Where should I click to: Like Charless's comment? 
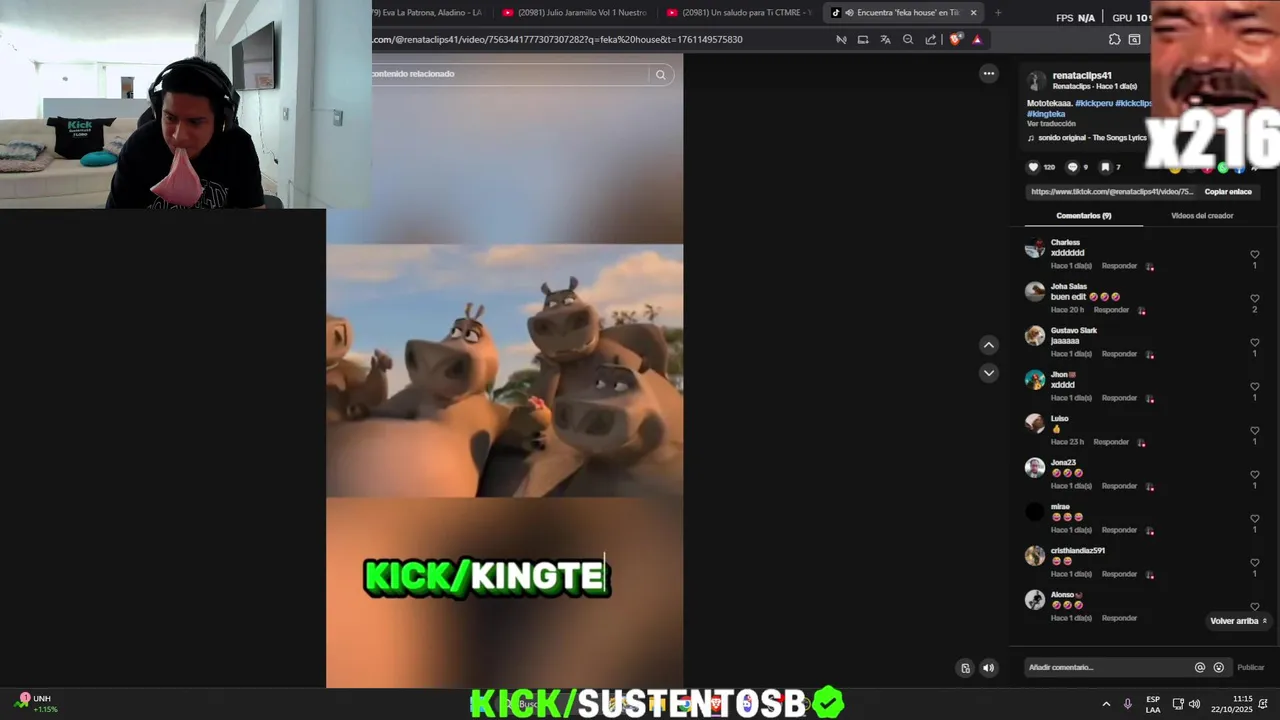click(x=1255, y=255)
